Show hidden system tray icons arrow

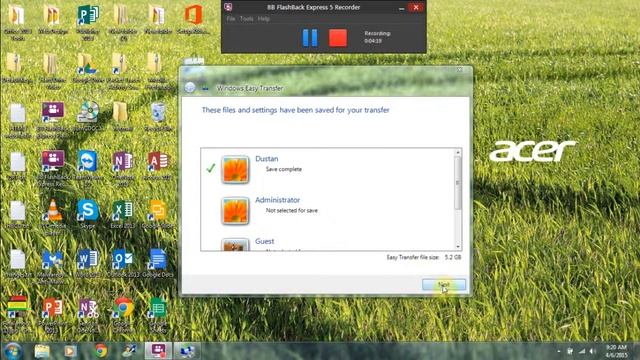pyautogui.click(x=559, y=351)
